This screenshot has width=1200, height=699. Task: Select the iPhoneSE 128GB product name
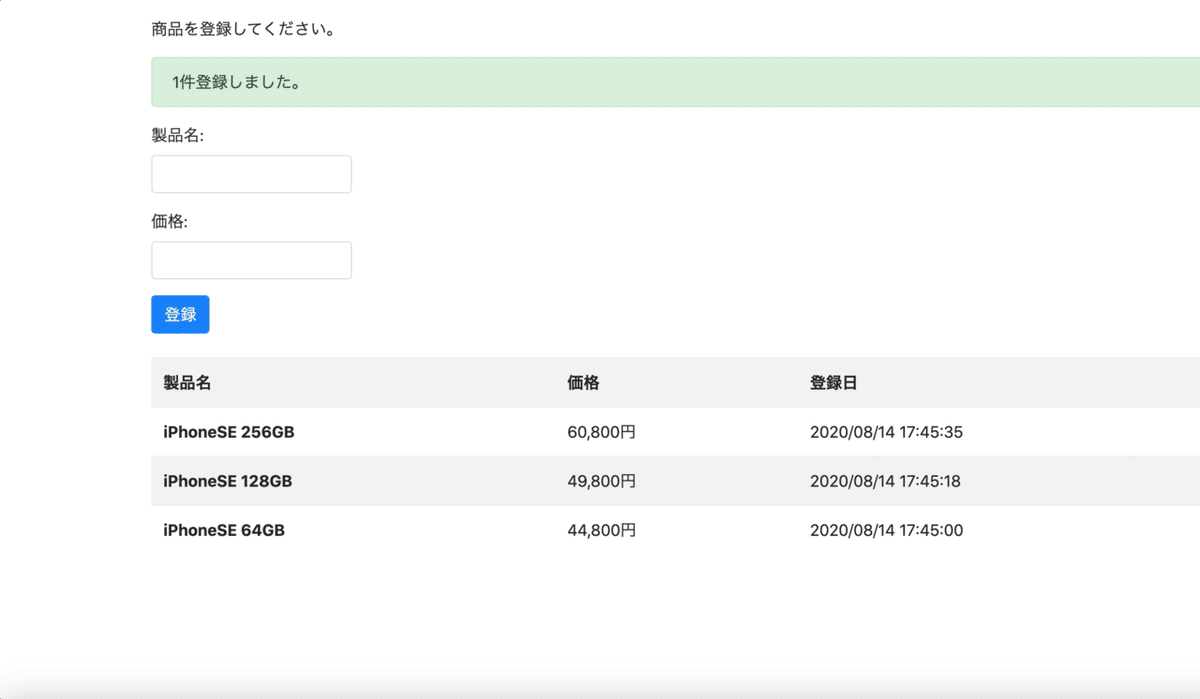[228, 481]
